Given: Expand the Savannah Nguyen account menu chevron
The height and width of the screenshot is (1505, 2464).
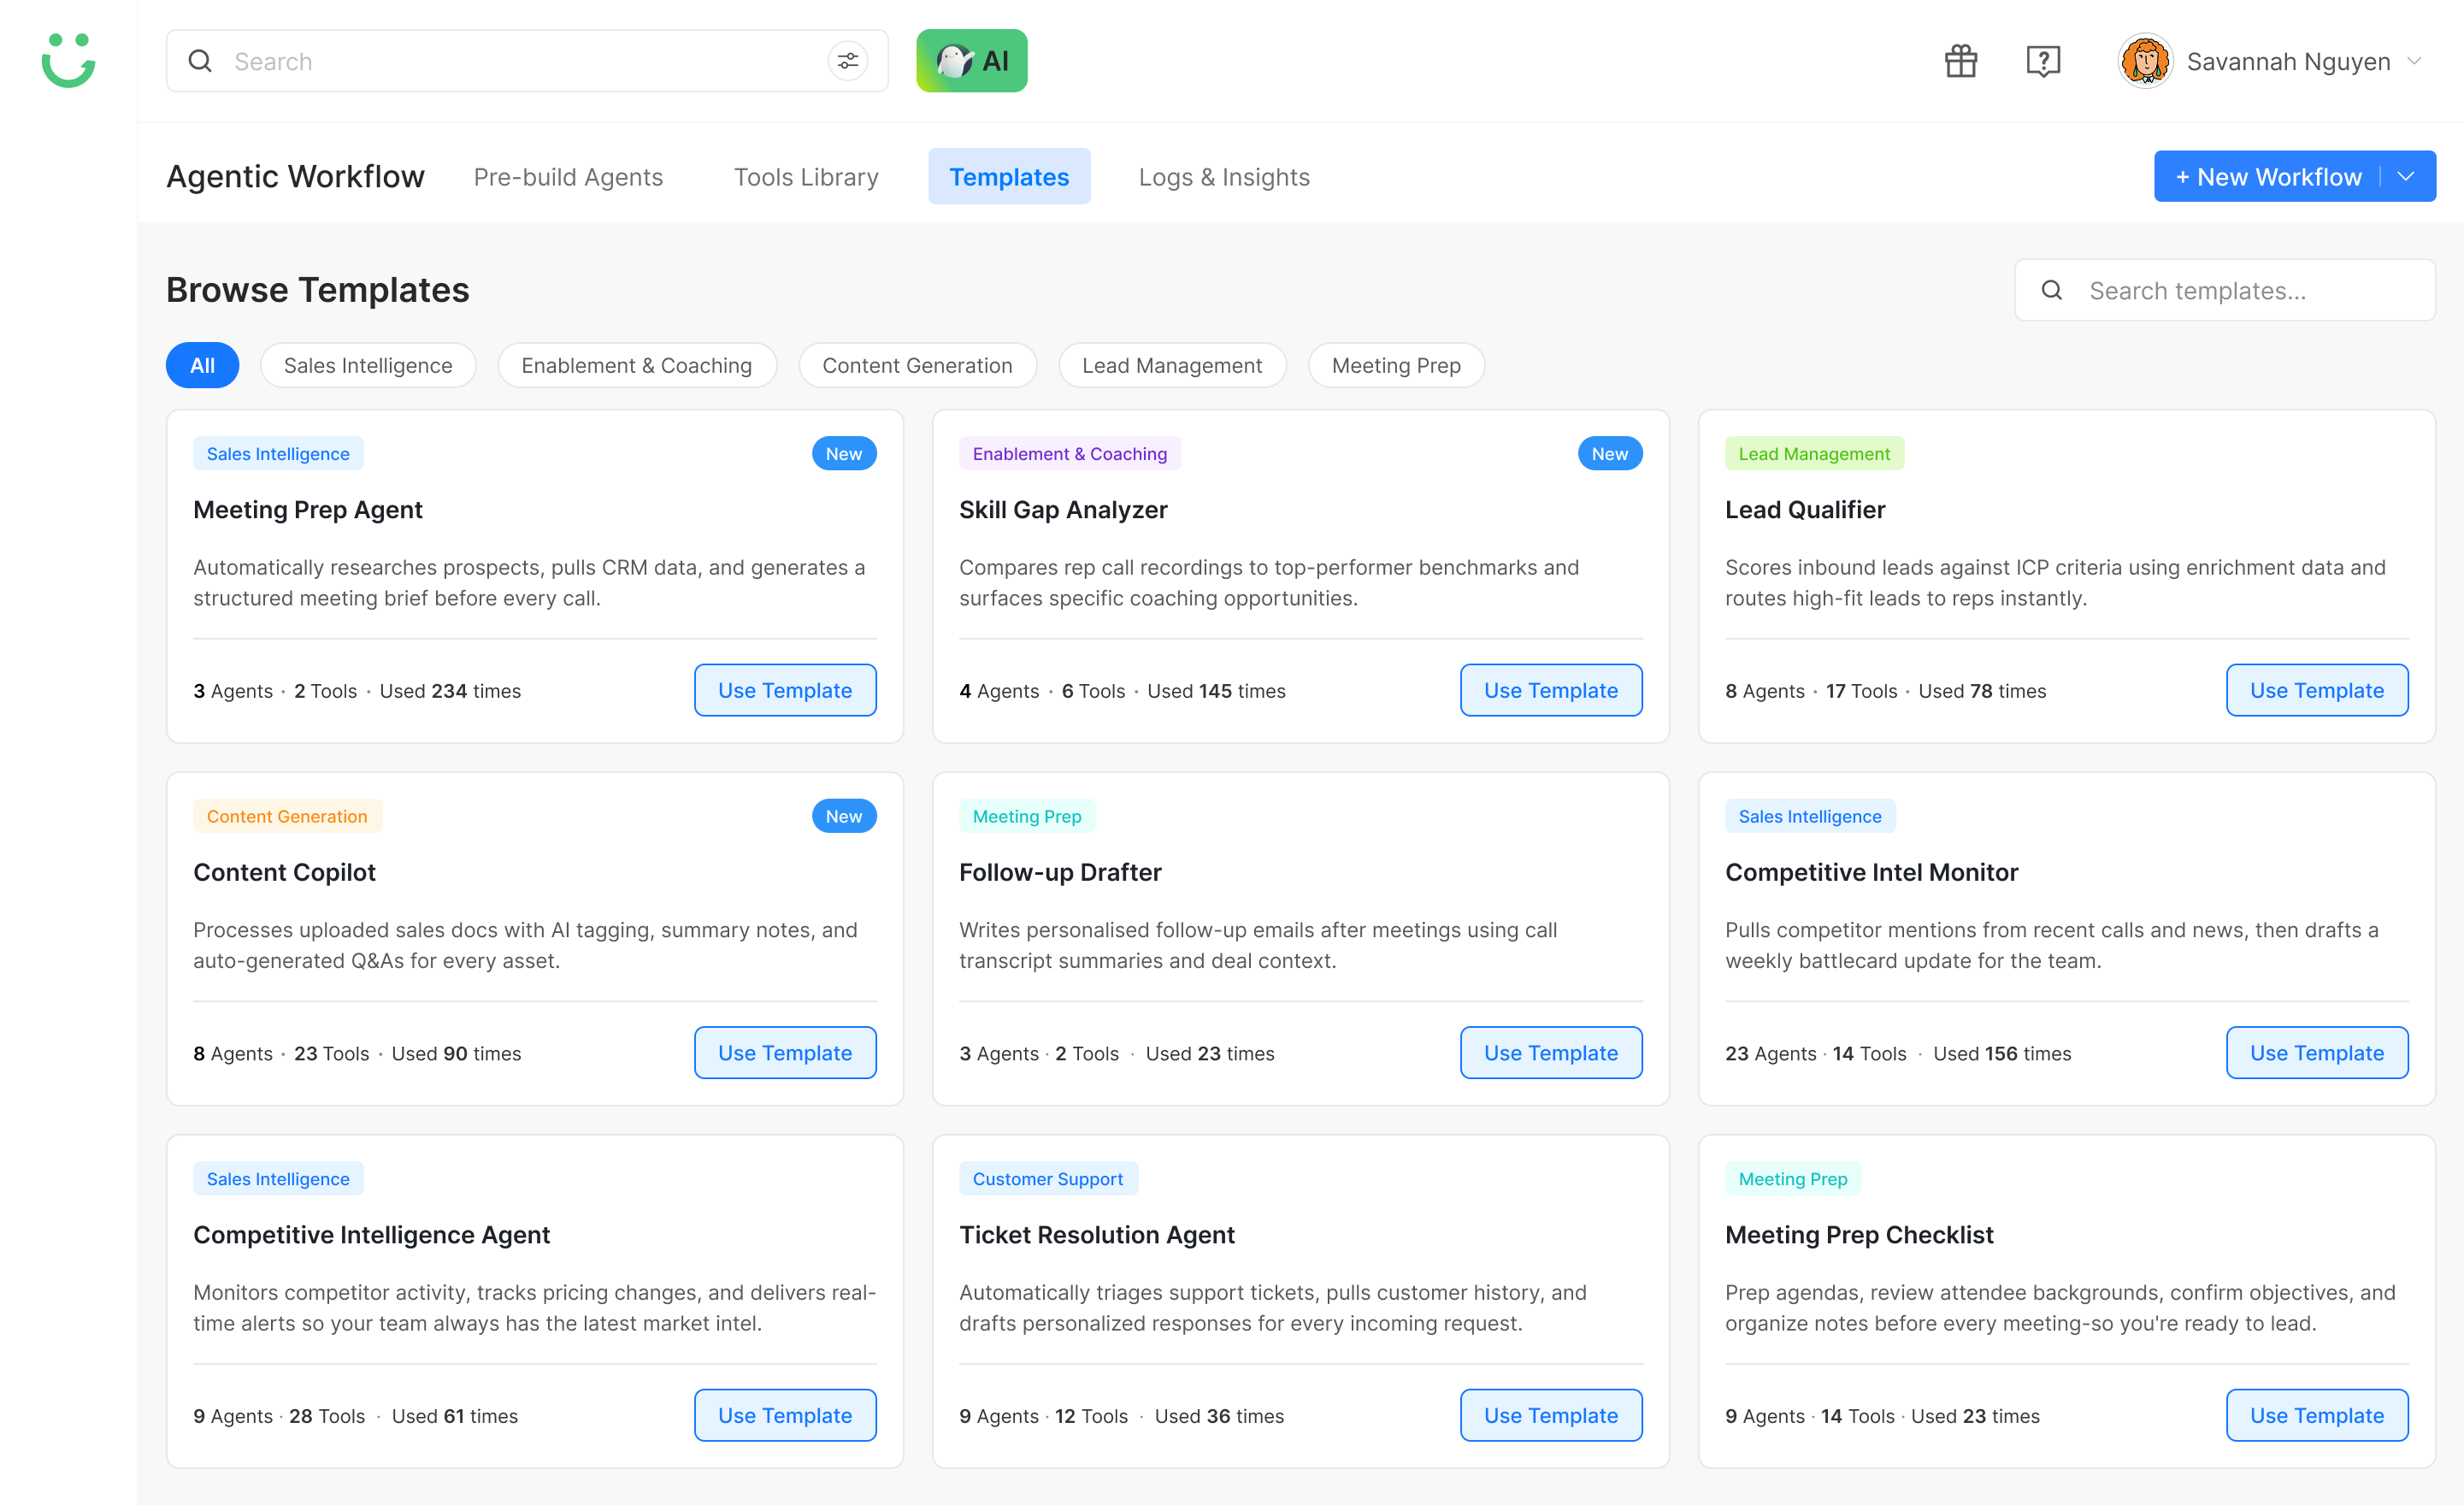Looking at the screenshot, I should pos(2414,61).
